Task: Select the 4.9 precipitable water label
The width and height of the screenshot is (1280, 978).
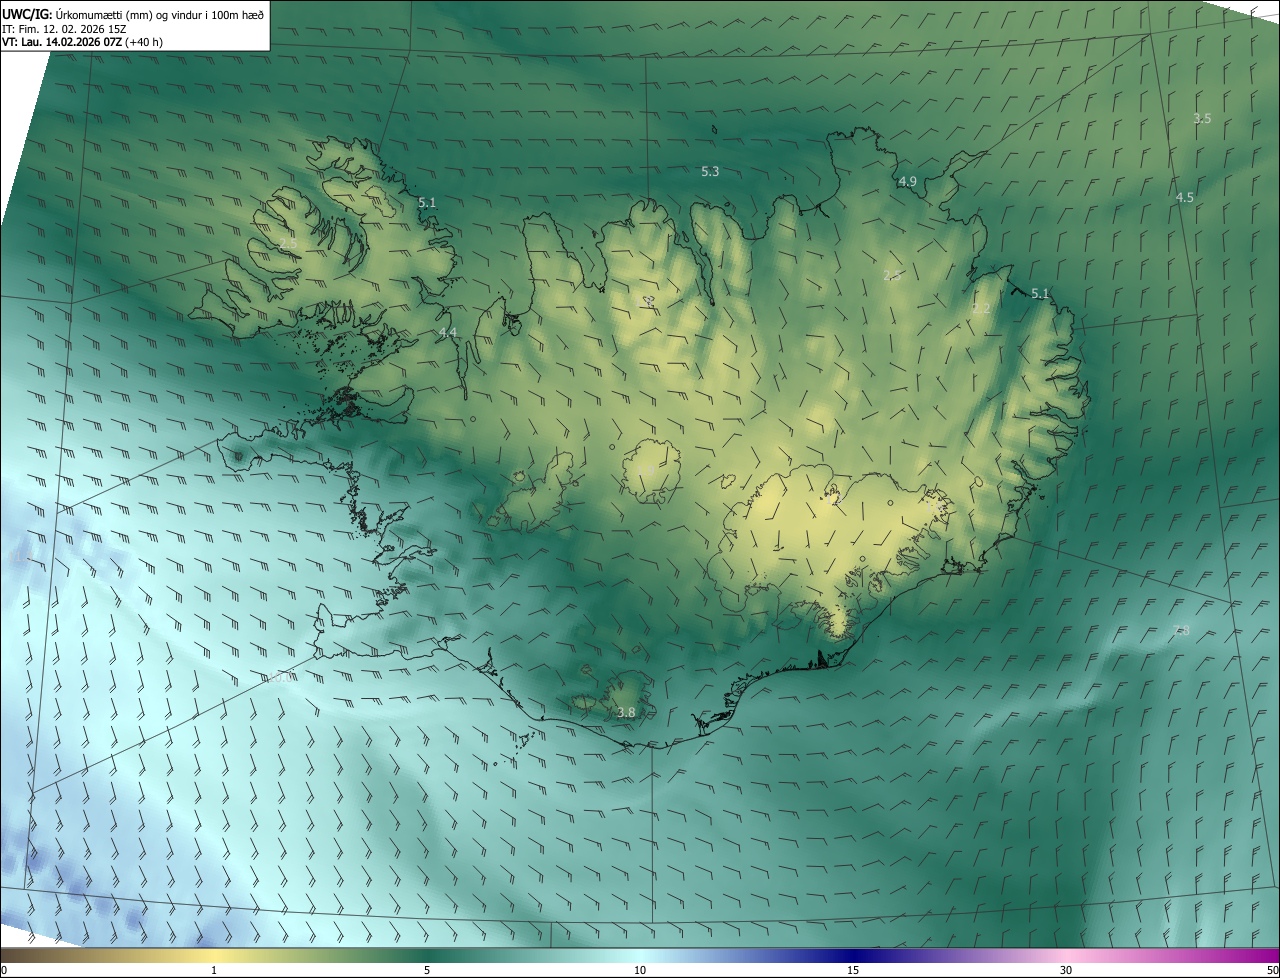Action: pyautogui.click(x=907, y=182)
